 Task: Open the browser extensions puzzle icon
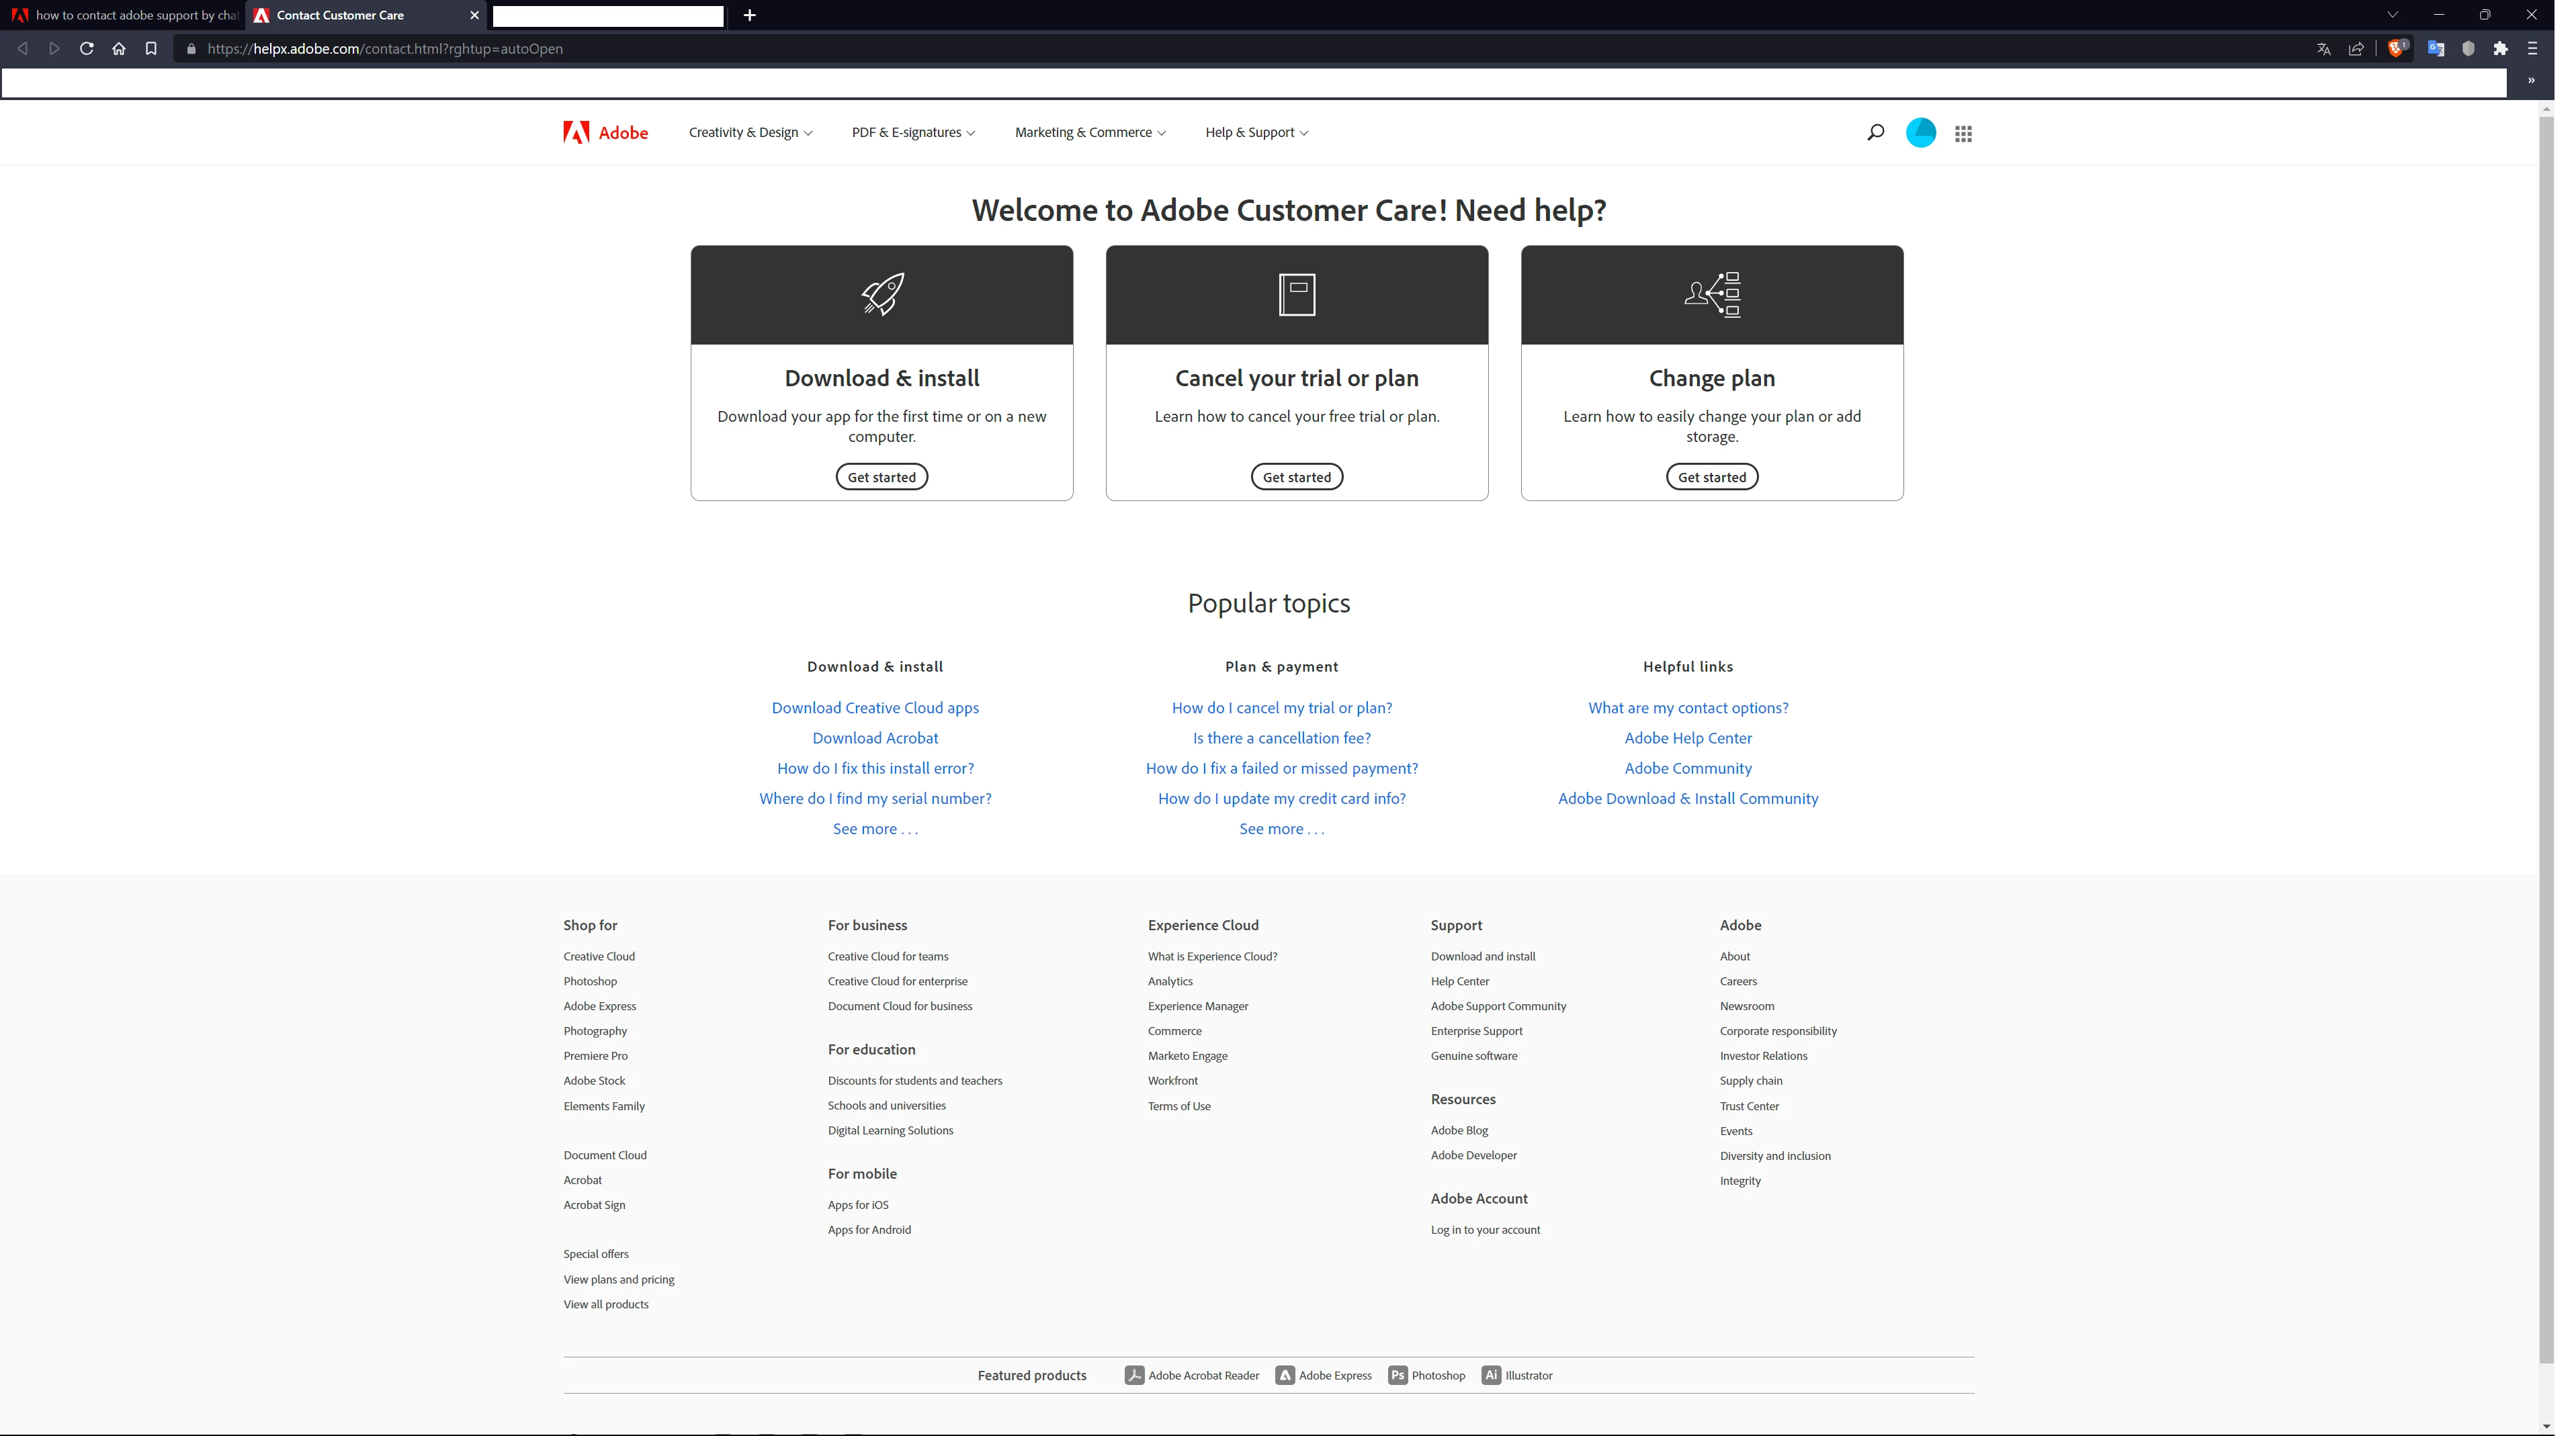pos(2500,48)
